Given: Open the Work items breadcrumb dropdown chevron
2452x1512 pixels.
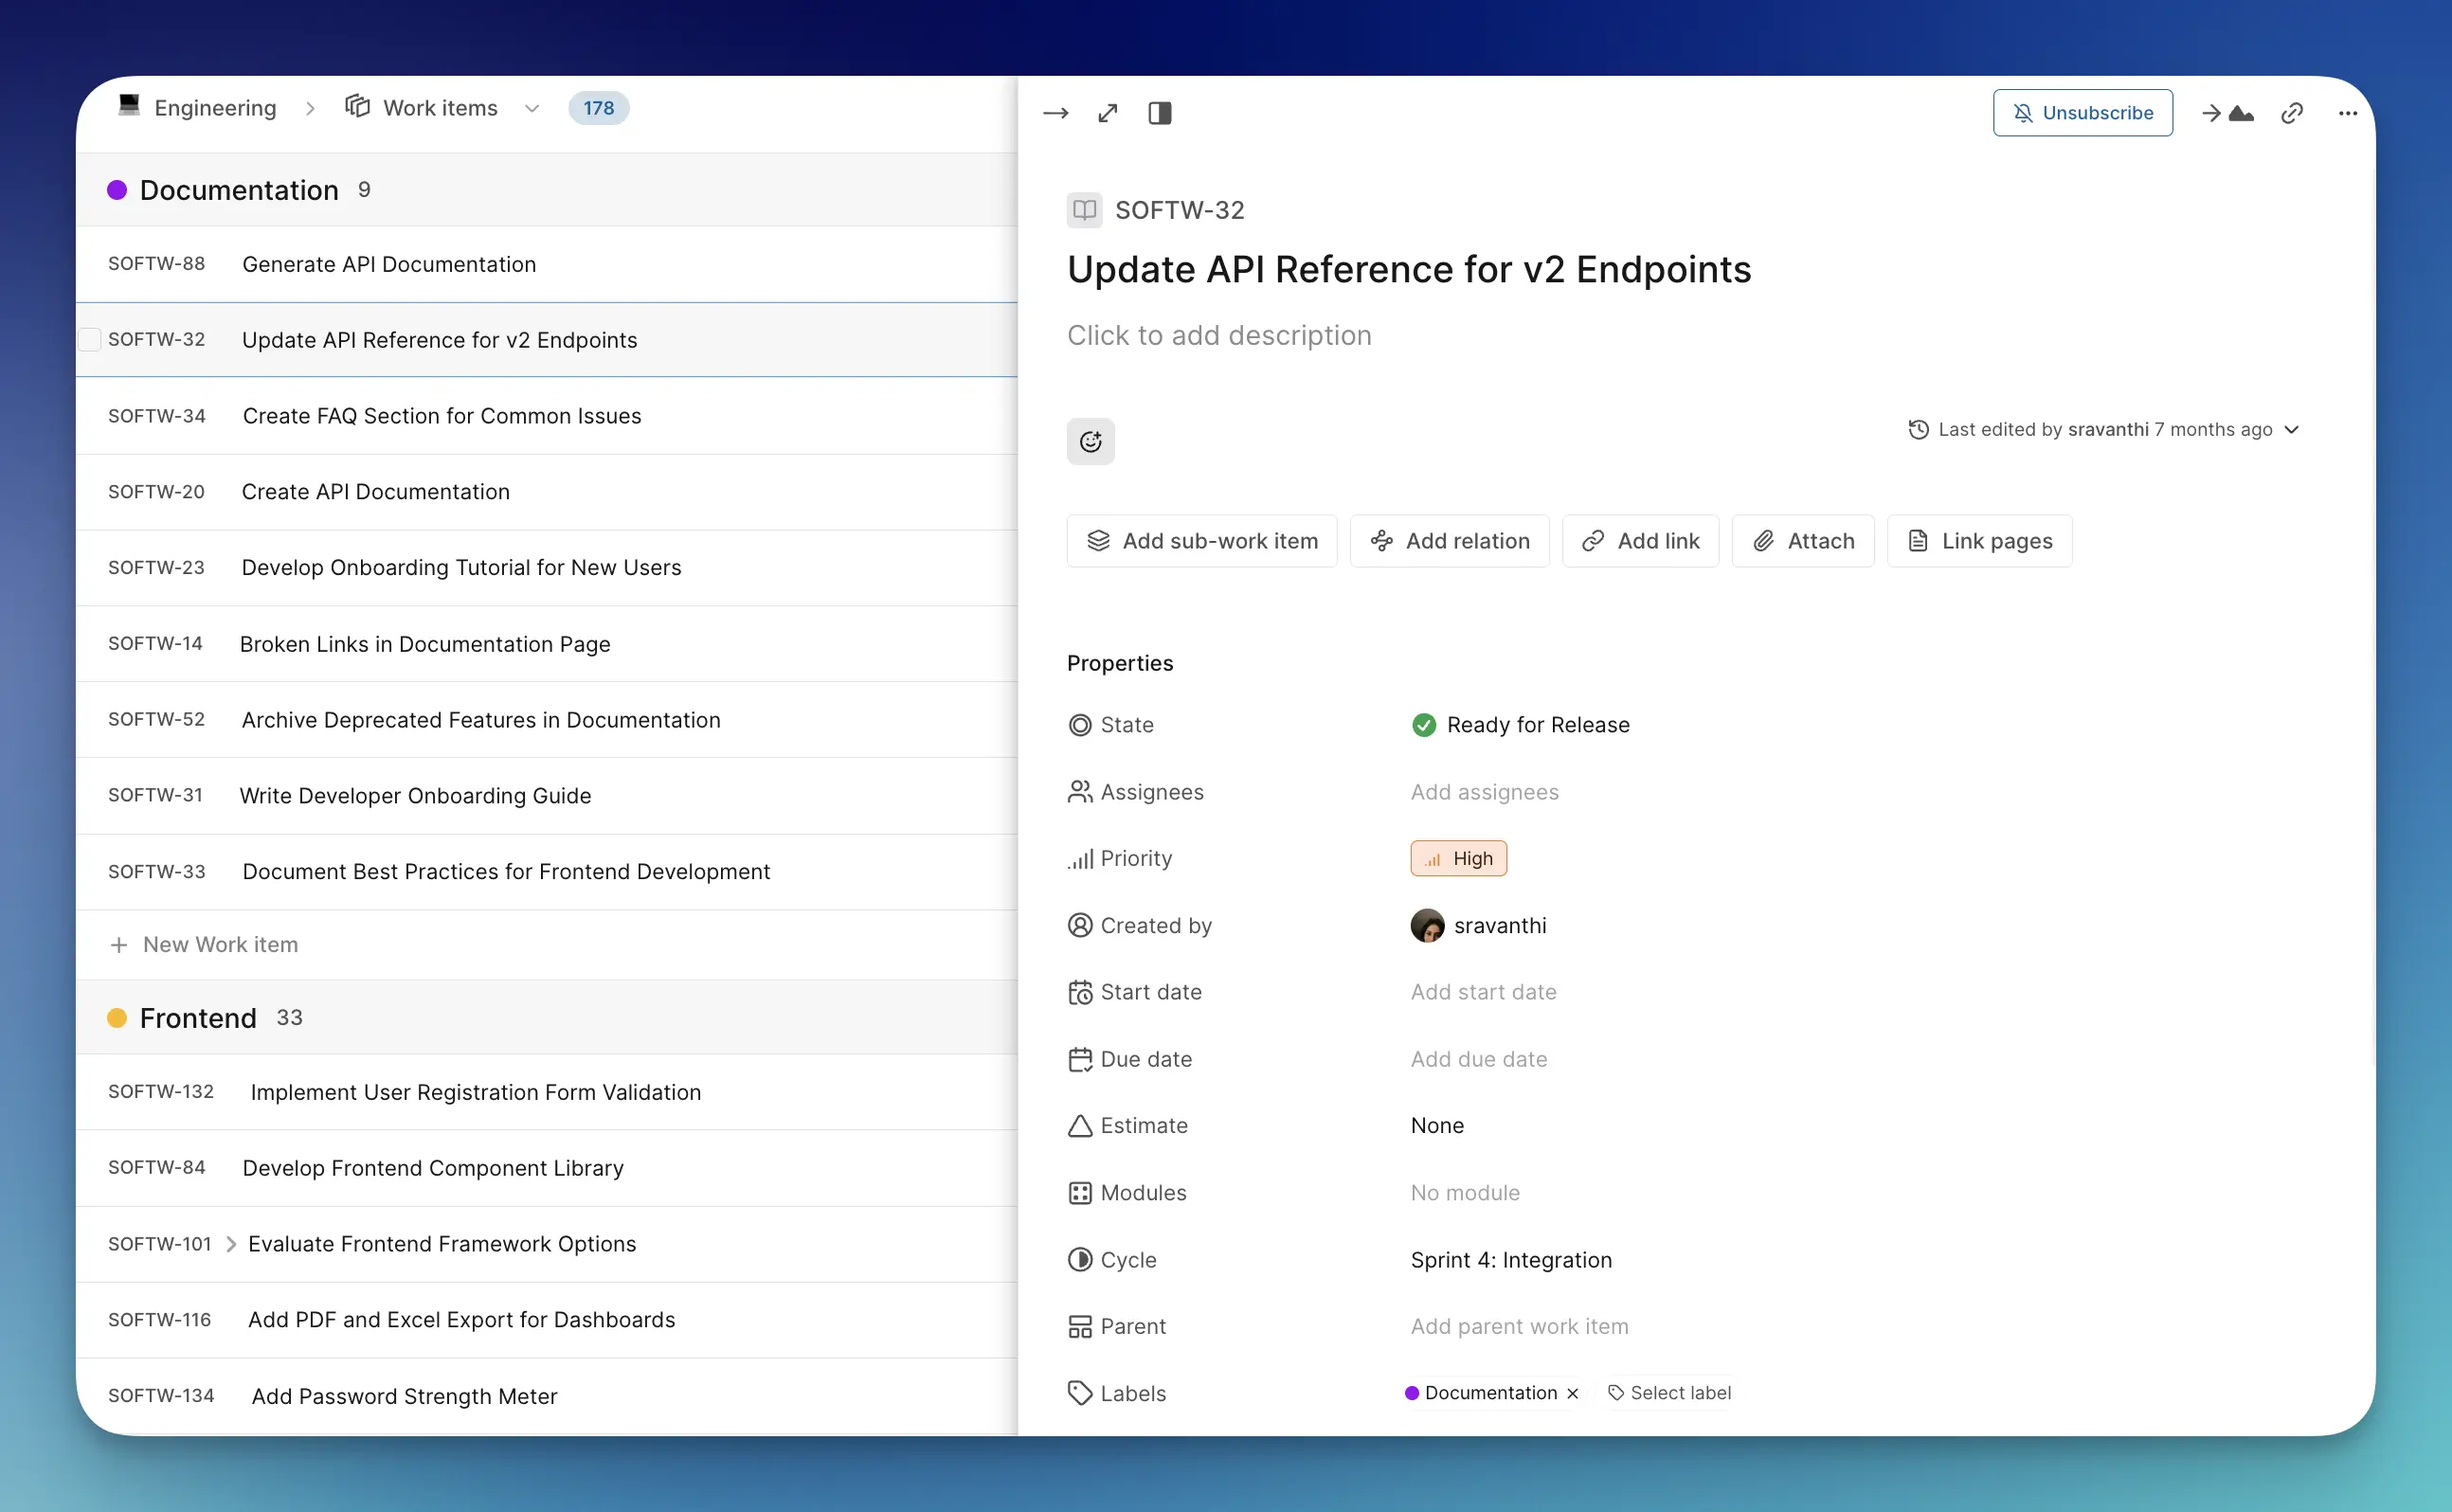Looking at the screenshot, I should tap(532, 108).
